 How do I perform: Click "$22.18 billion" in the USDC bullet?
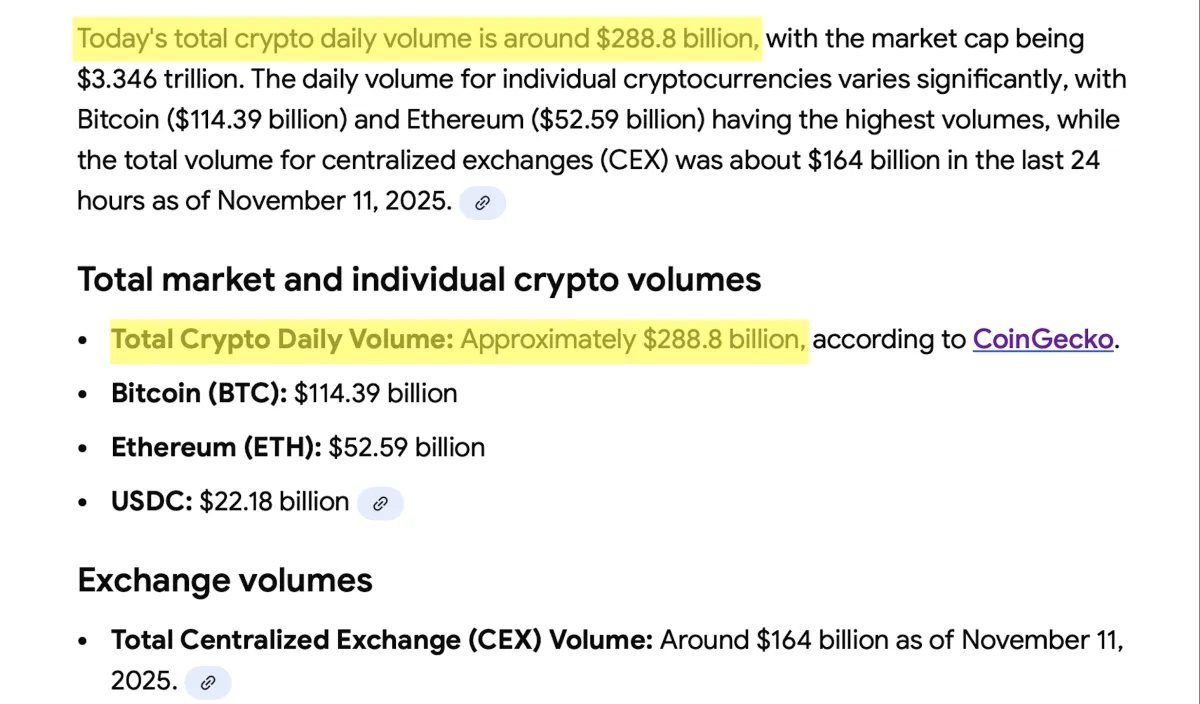pyautogui.click(x=274, y=501)
